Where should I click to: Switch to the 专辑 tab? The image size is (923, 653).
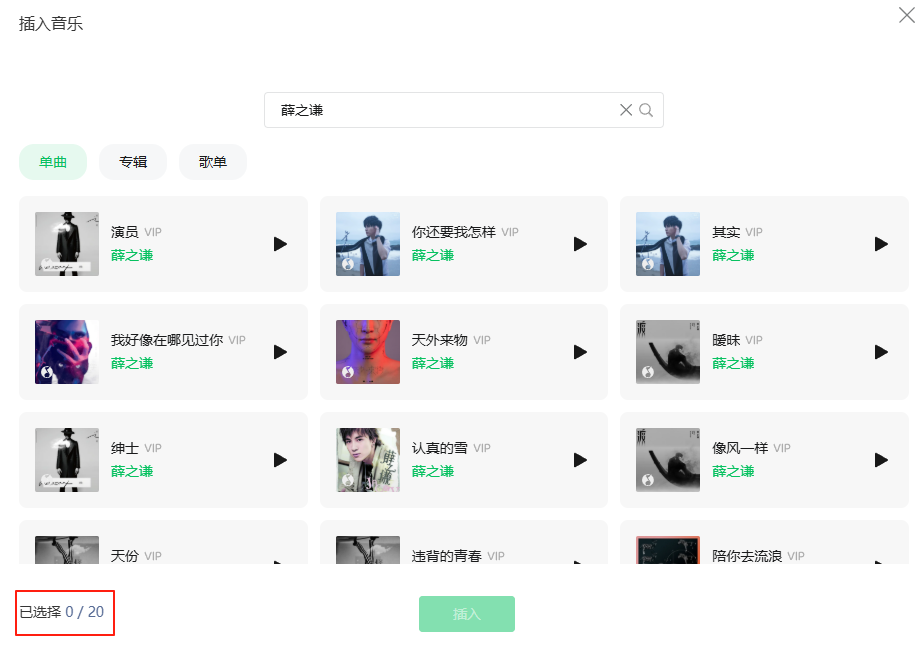tap(133, 162)
